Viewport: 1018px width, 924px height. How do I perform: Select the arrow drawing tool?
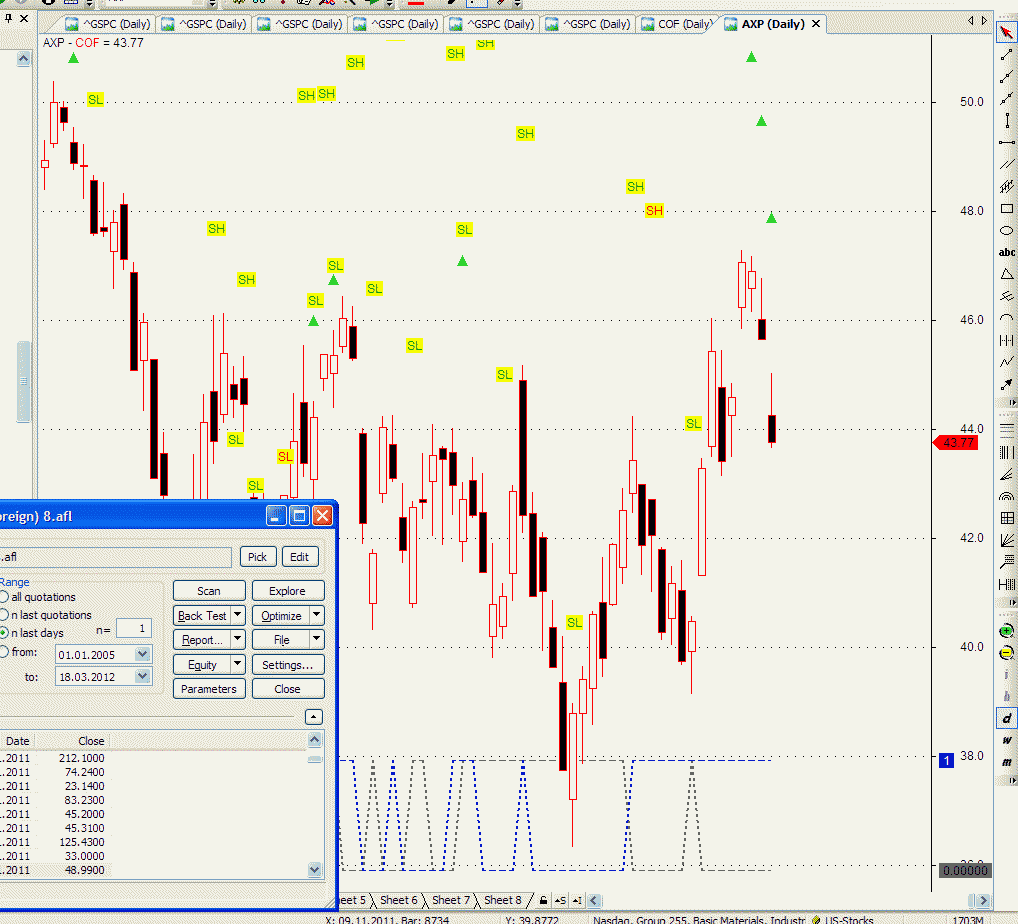tap(1006, 384)
